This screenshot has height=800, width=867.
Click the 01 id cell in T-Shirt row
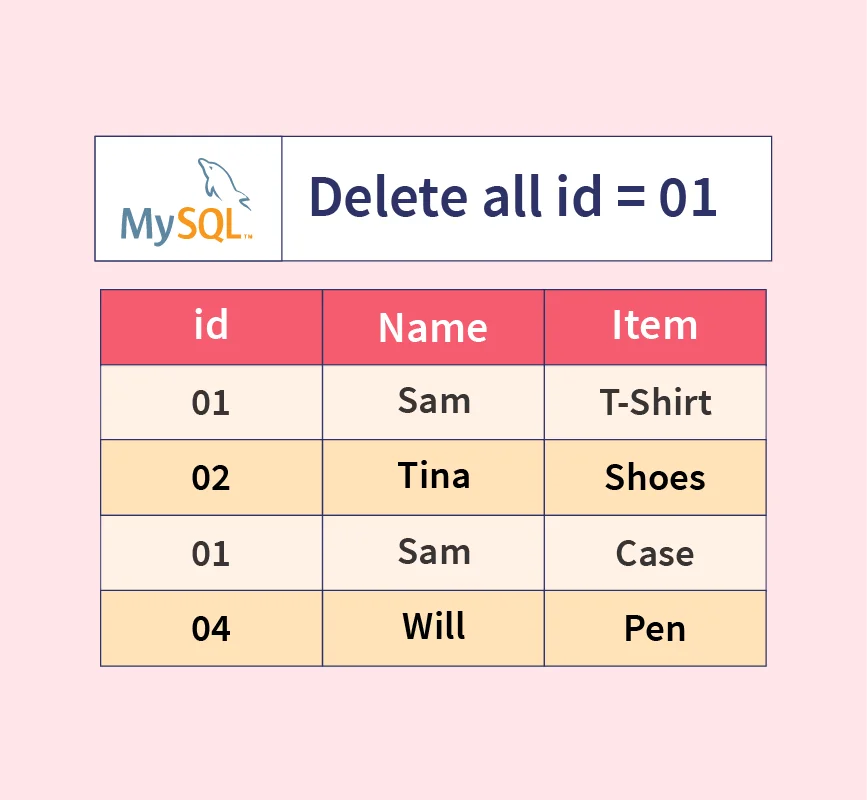coord(211,403)
